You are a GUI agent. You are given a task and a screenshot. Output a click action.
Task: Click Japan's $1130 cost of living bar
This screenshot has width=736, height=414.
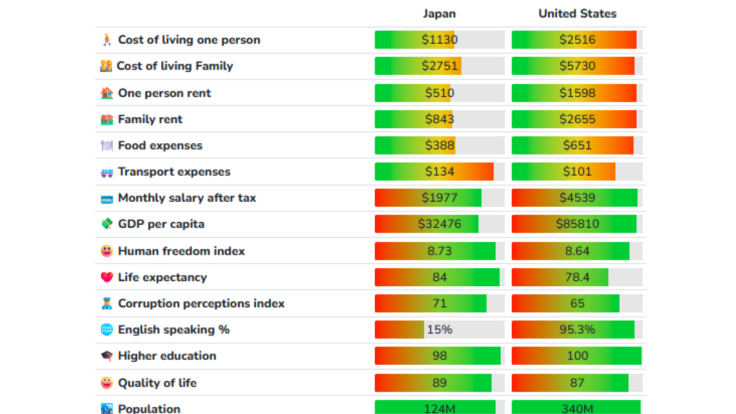(439, 40)
